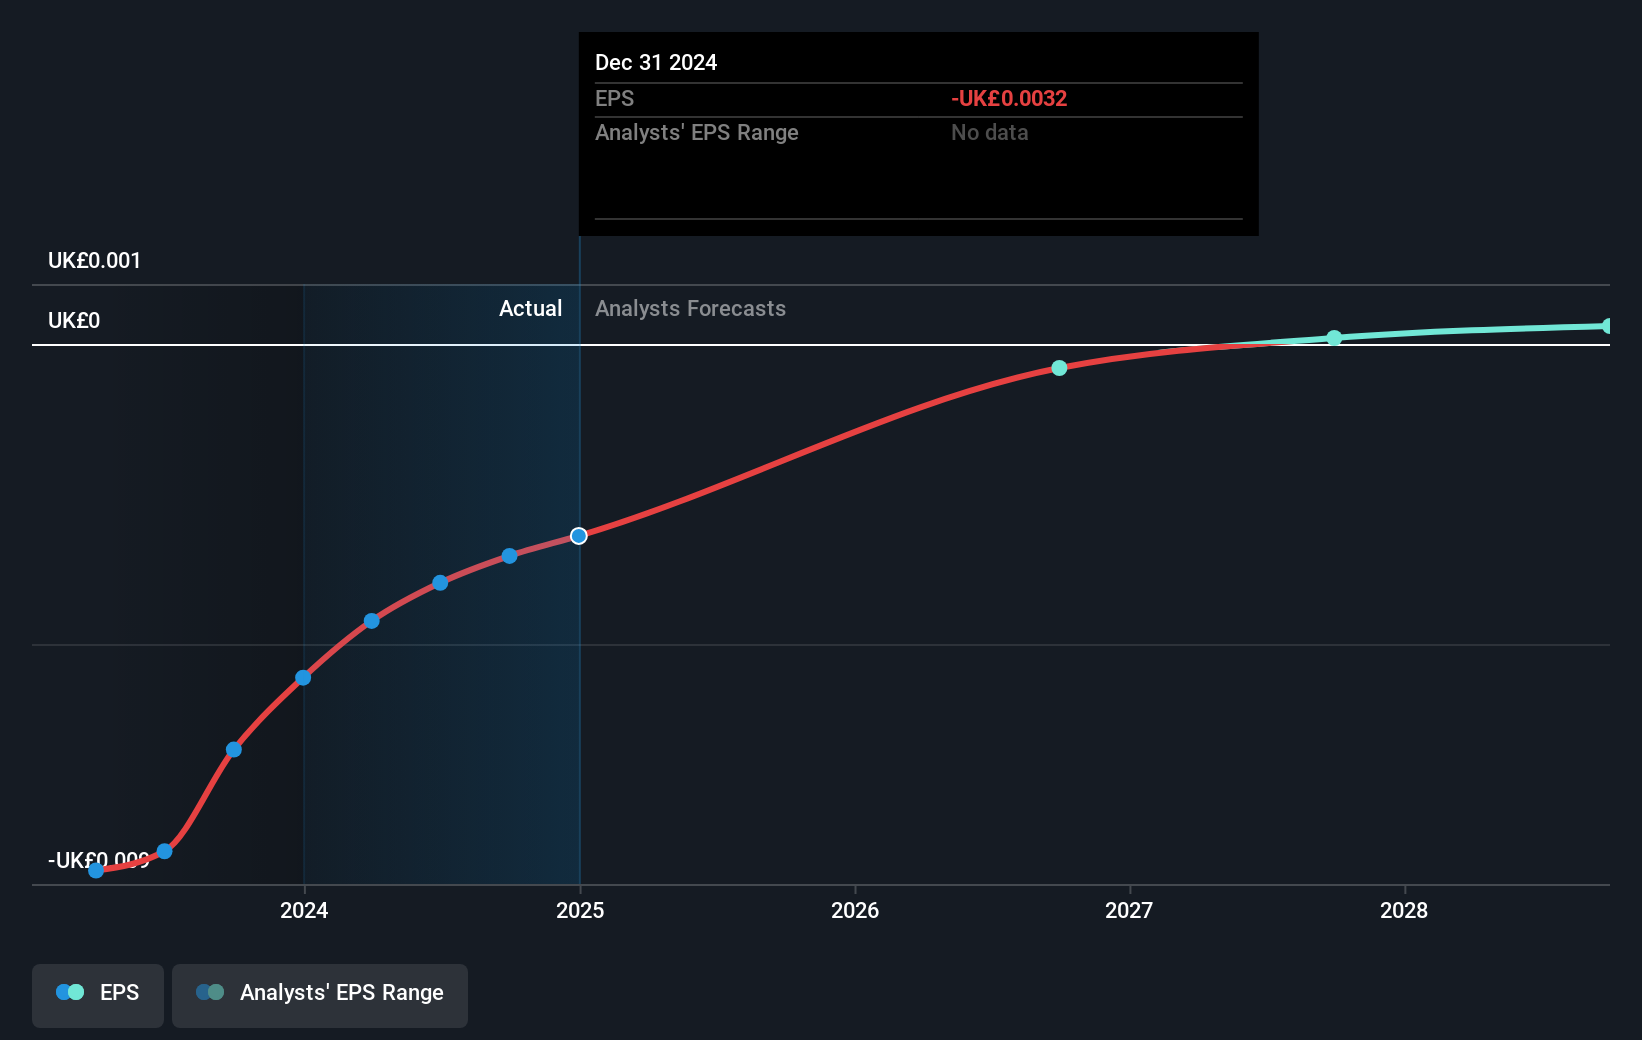Viewport: 1642px width, 1040px height.
Task: Select the teal data point before 2028
Action: tap(1333, 338)
